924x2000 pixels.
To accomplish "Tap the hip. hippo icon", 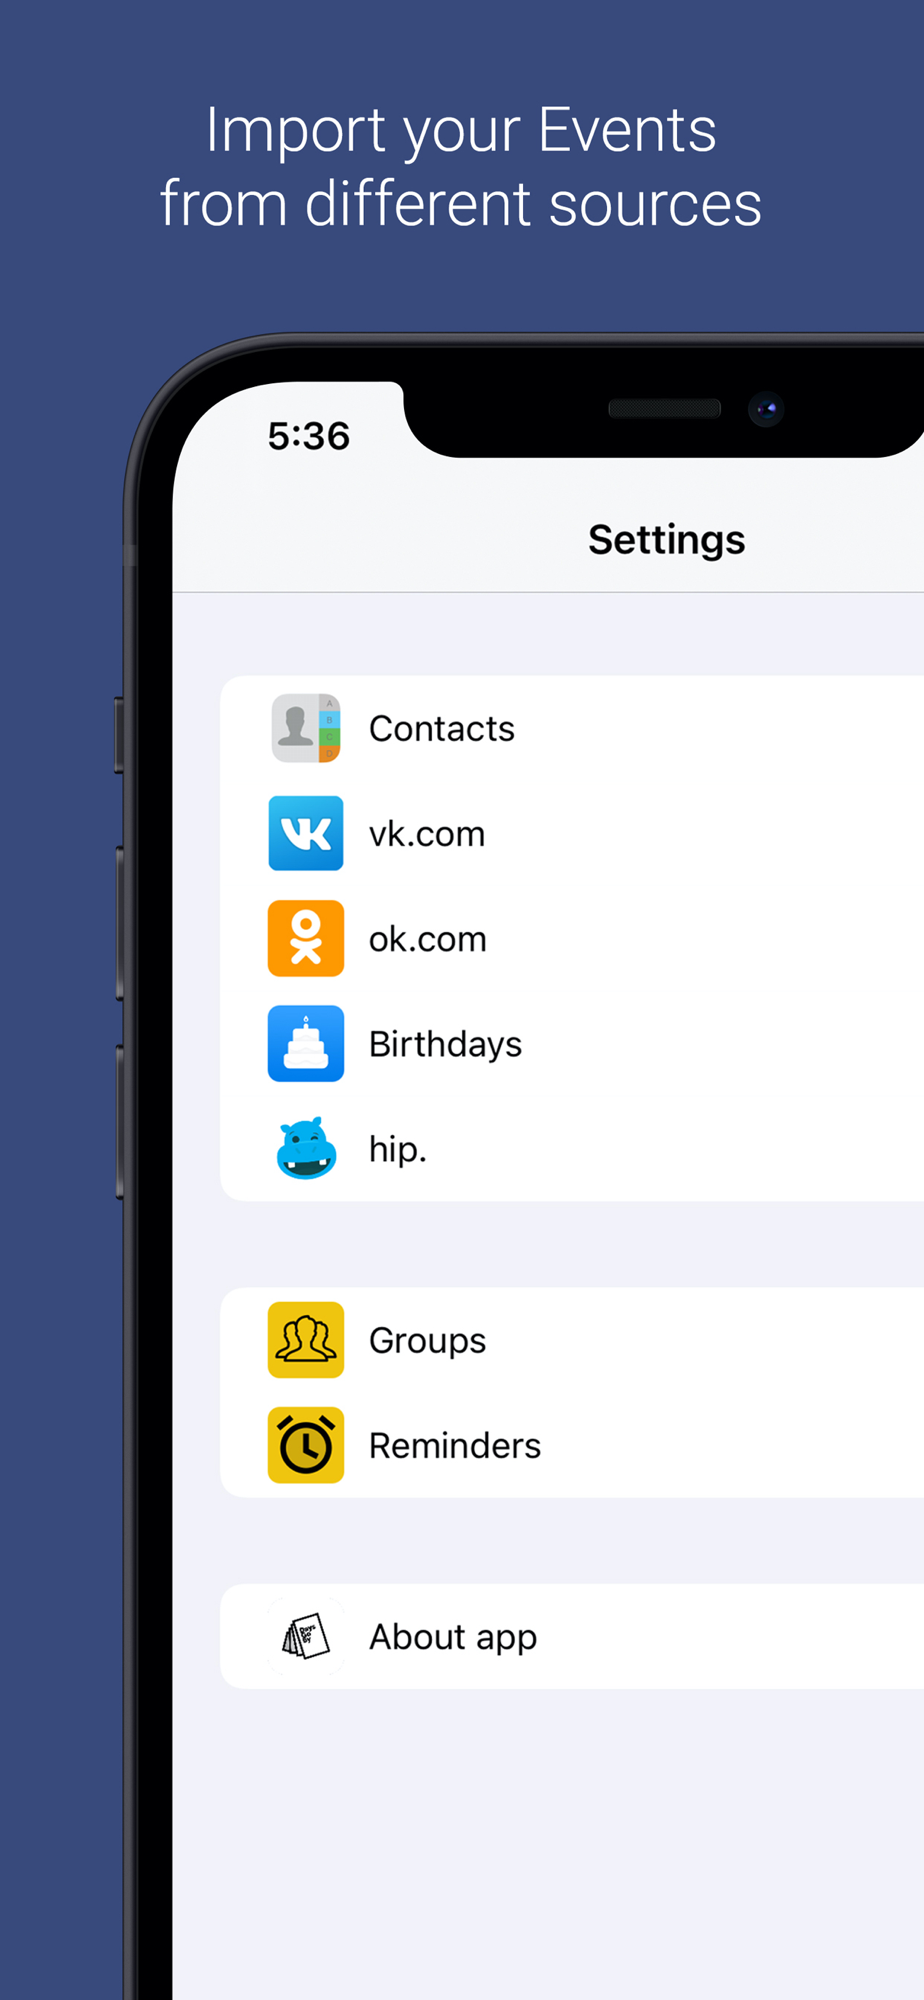I will pos(306,1148).
